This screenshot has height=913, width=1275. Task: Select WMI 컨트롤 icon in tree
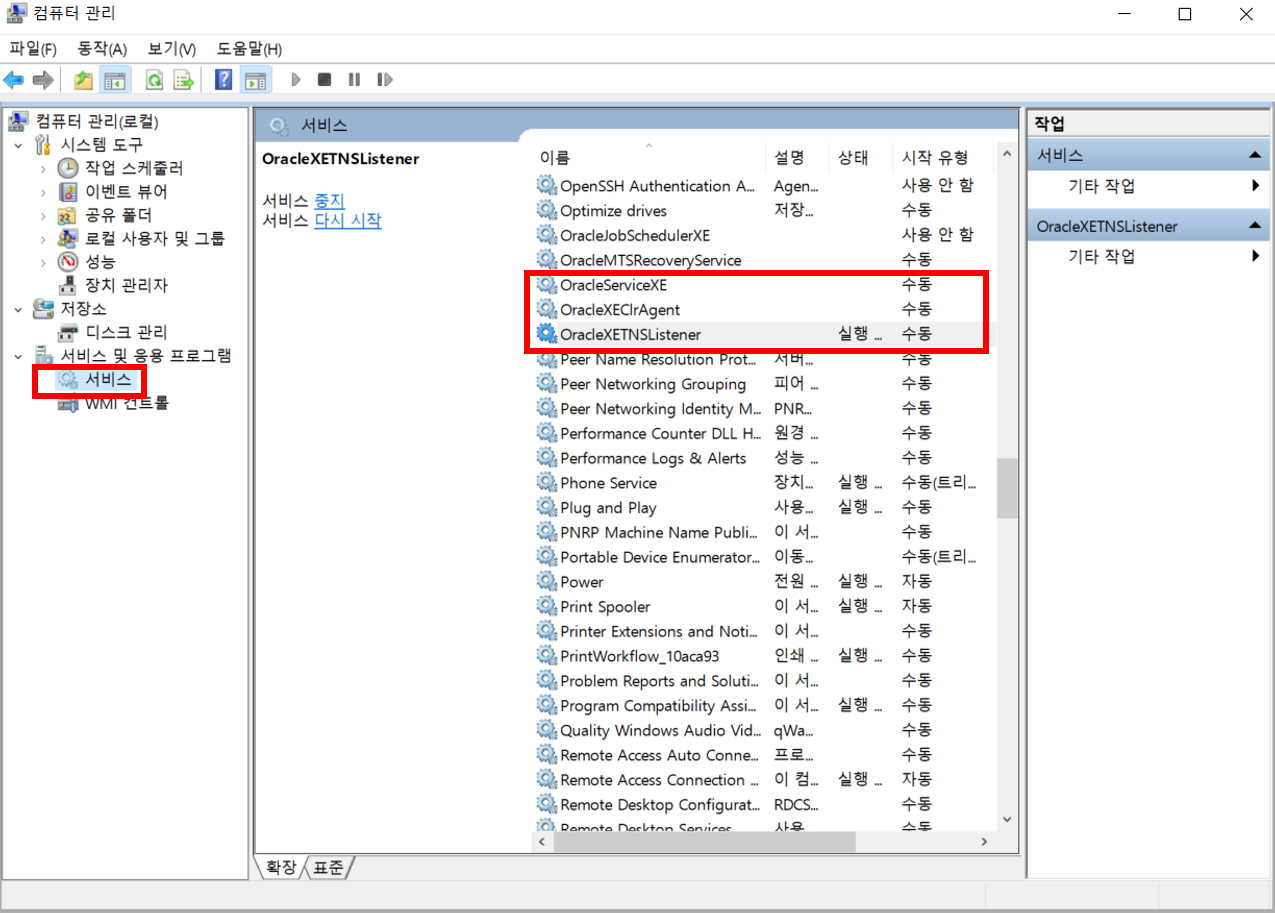[x=68, y=403]
